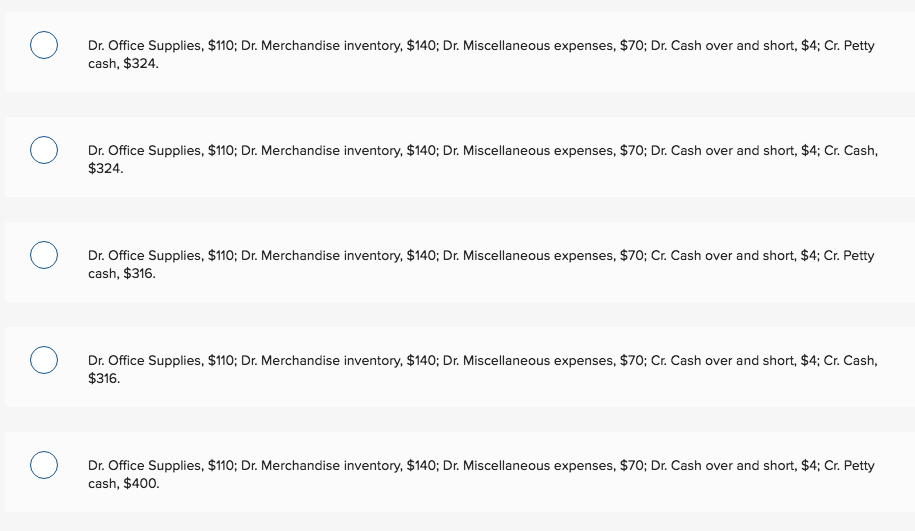Mark the fourth answer choice circle
915x531 pixels.
point(42,360)
